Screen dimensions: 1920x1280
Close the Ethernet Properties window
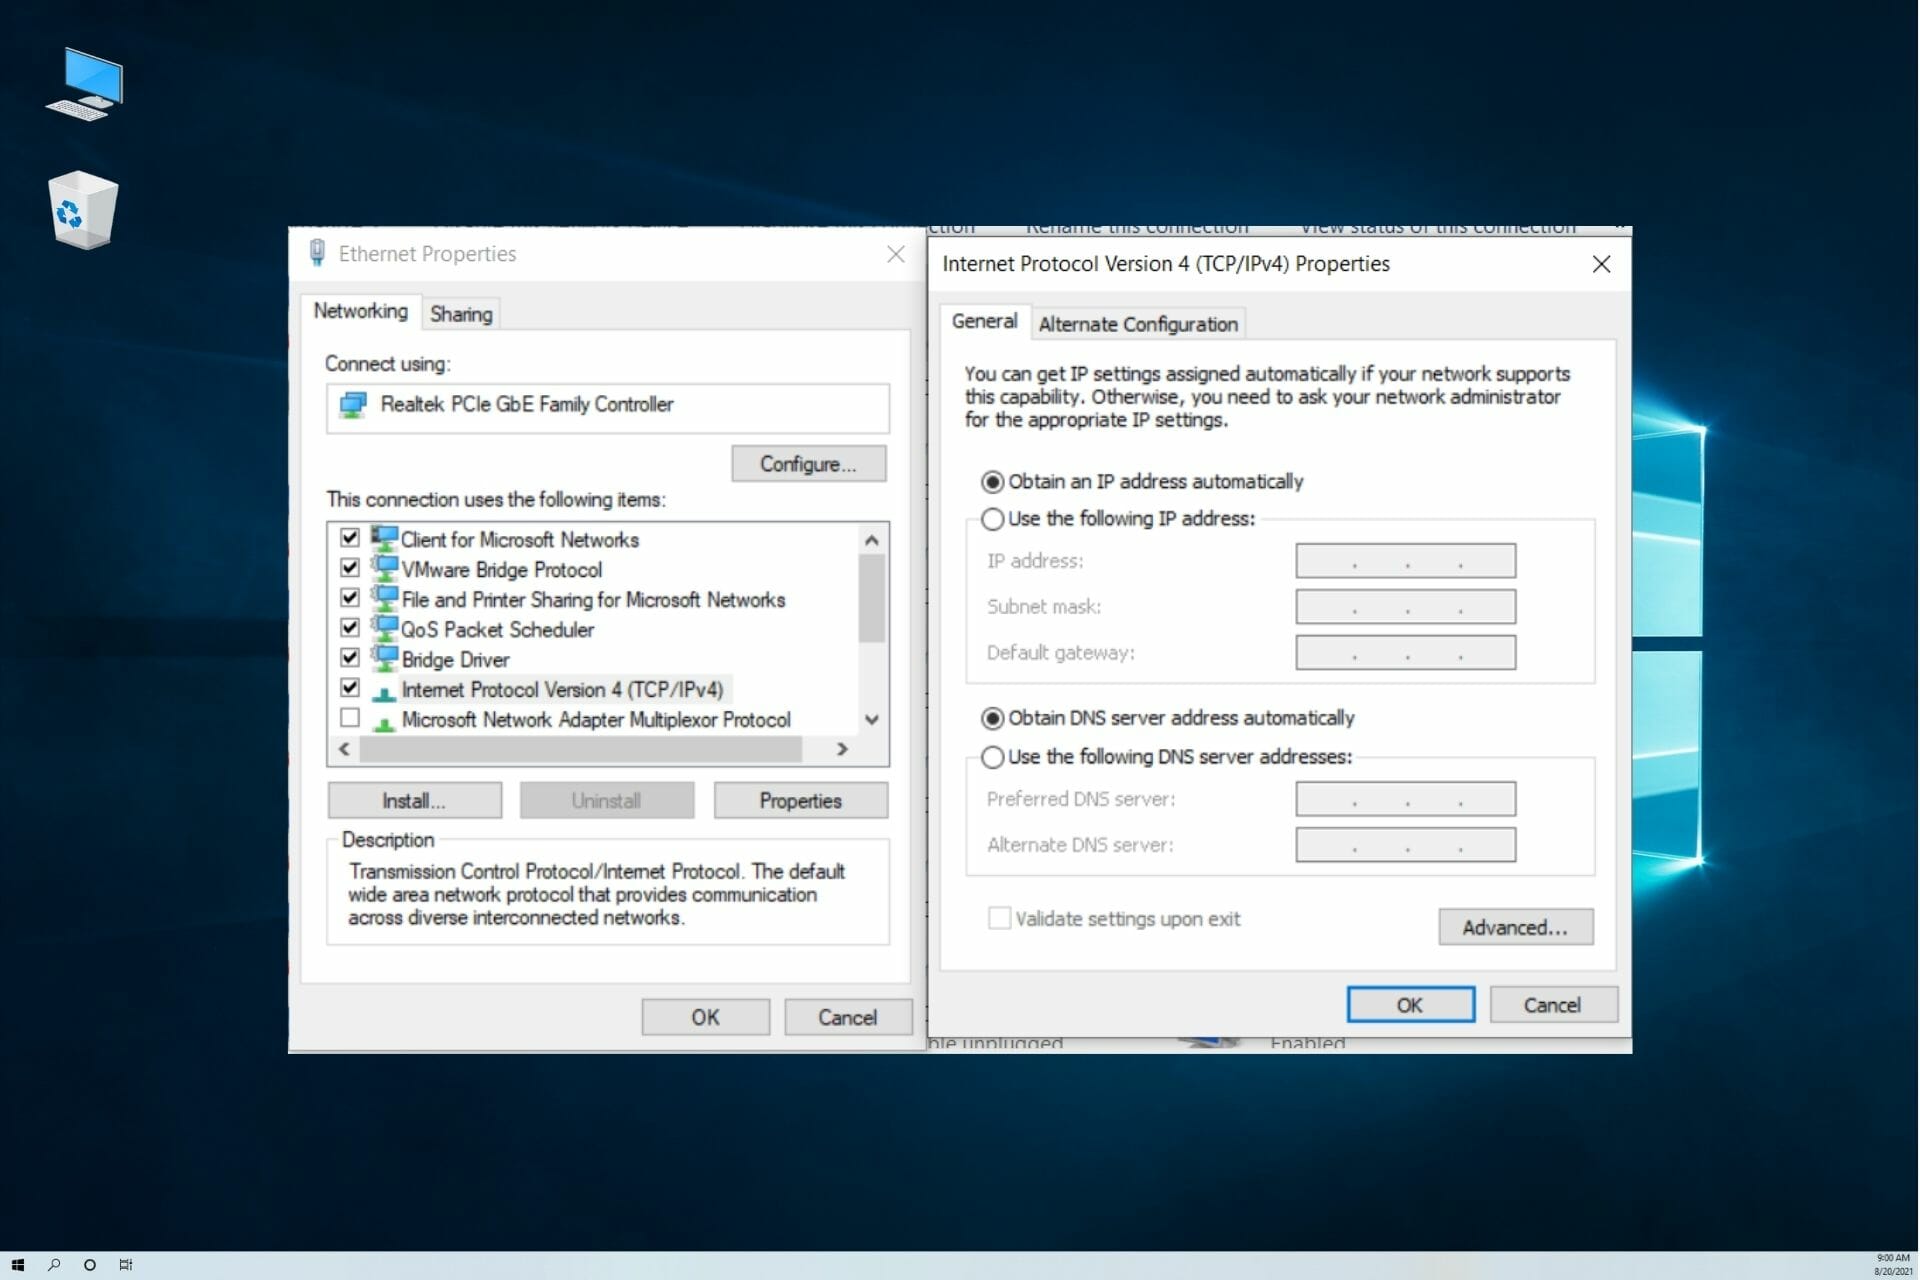pyautogui.click(x=896, y=254)
